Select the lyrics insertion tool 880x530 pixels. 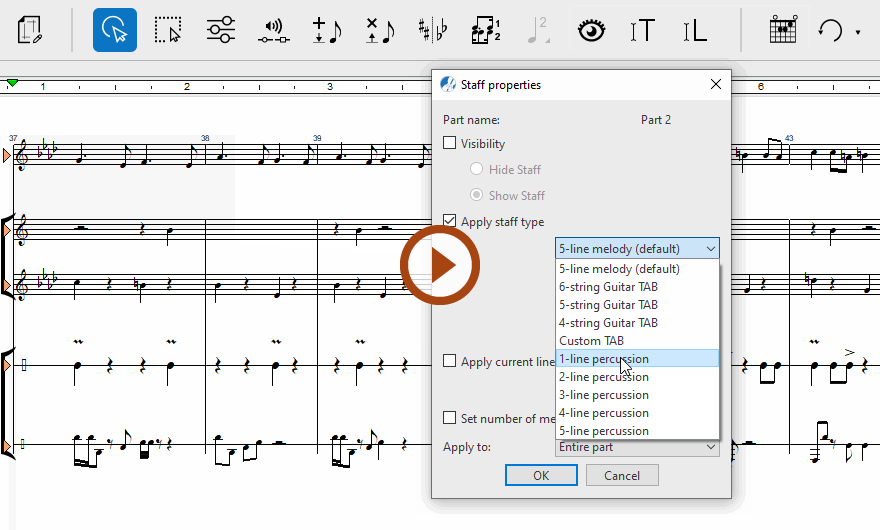[695, 30]
